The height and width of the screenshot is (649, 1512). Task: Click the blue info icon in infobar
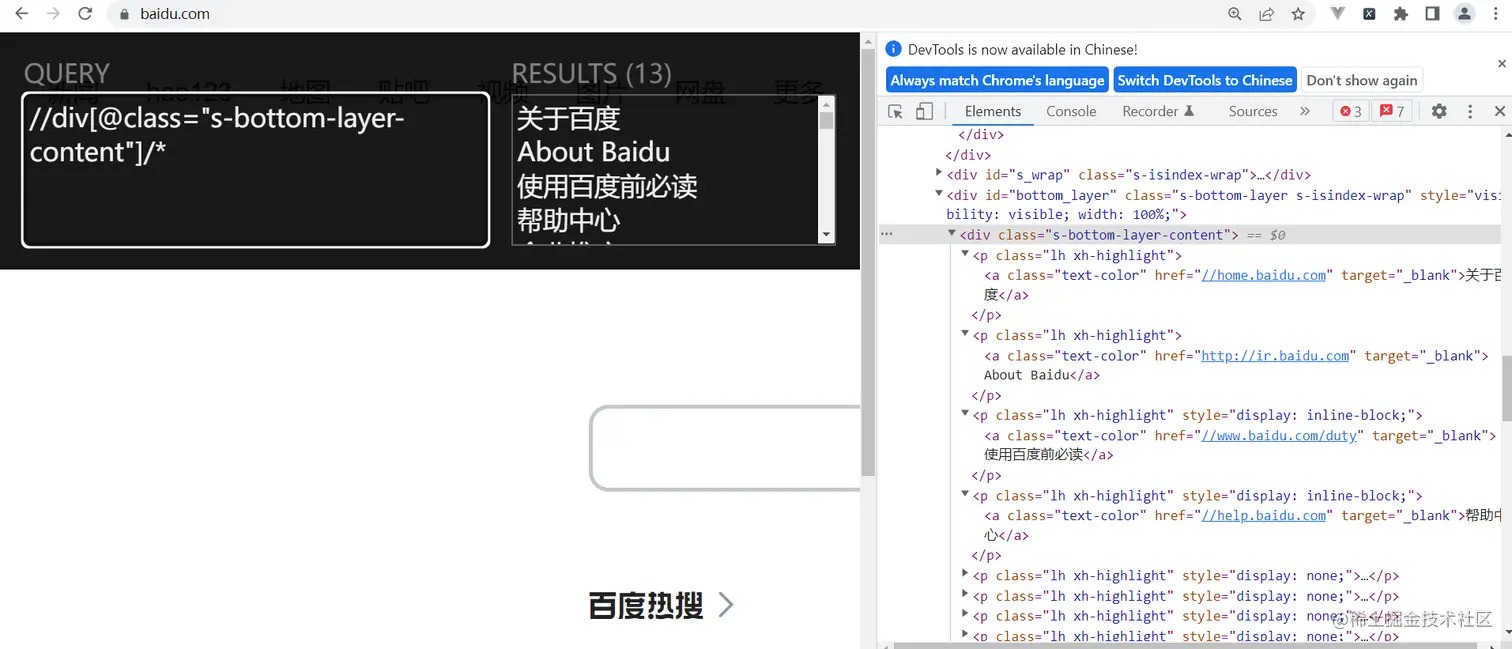(894, 49)
